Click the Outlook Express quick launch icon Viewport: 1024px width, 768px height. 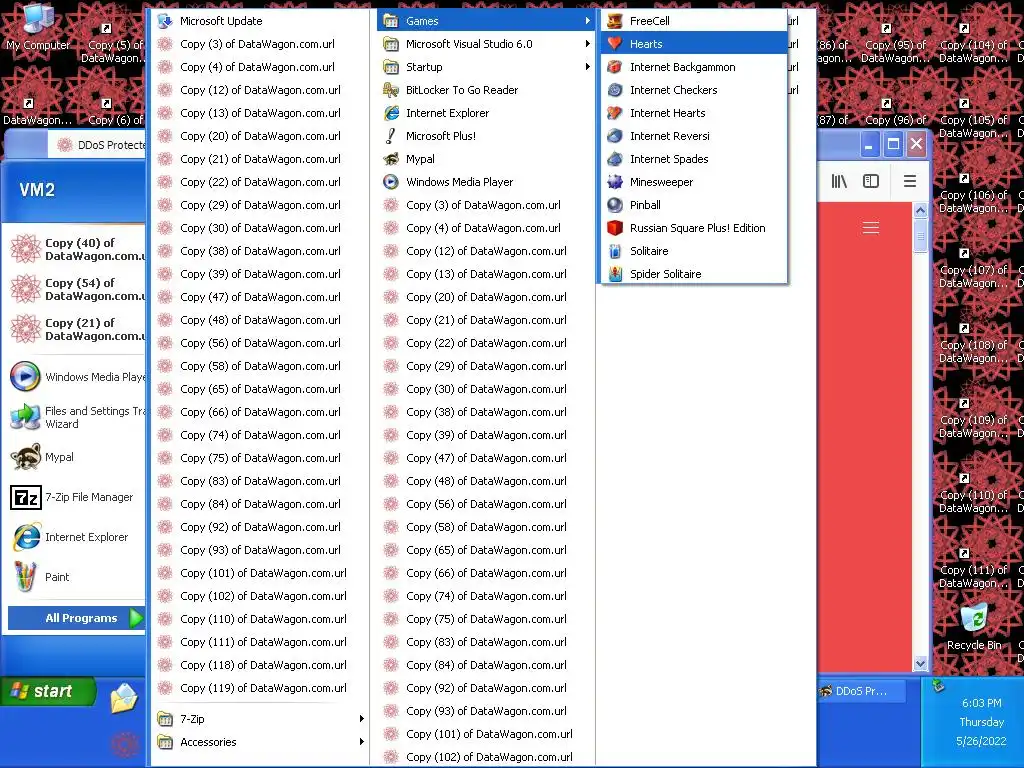(x=124, y=699)
